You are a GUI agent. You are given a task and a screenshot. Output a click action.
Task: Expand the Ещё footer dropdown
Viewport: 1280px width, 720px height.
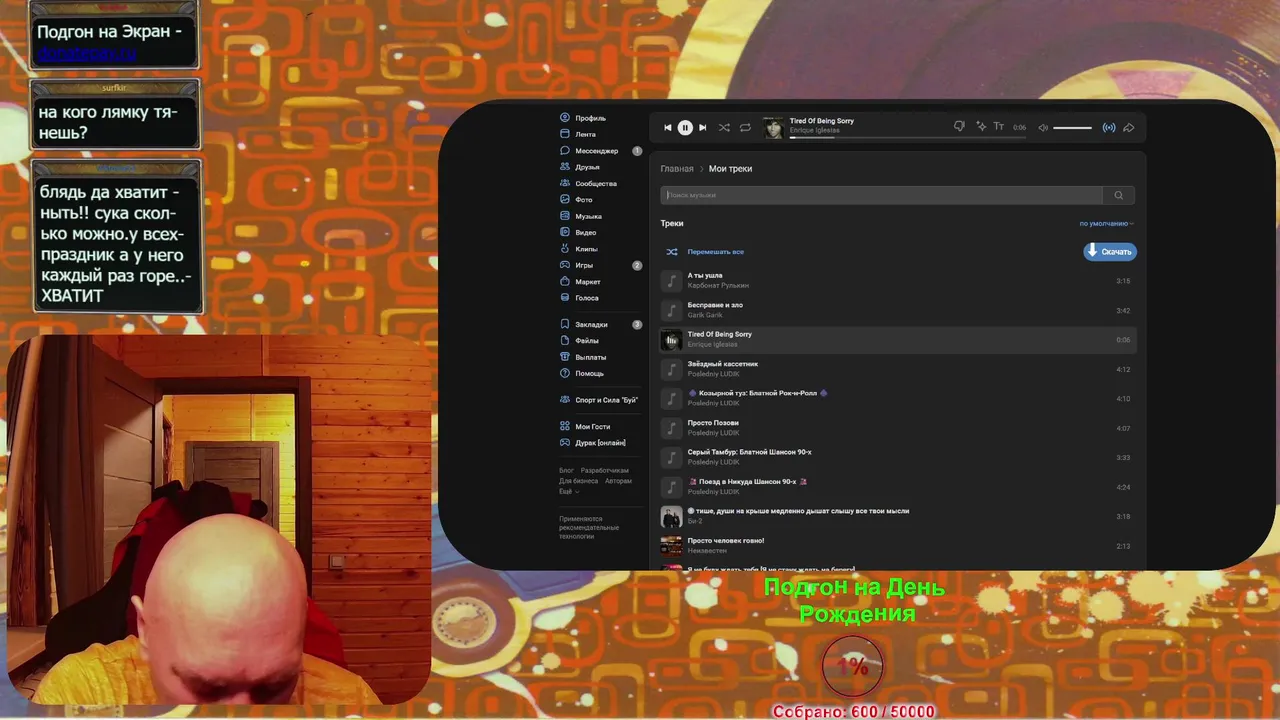(567, 492)
